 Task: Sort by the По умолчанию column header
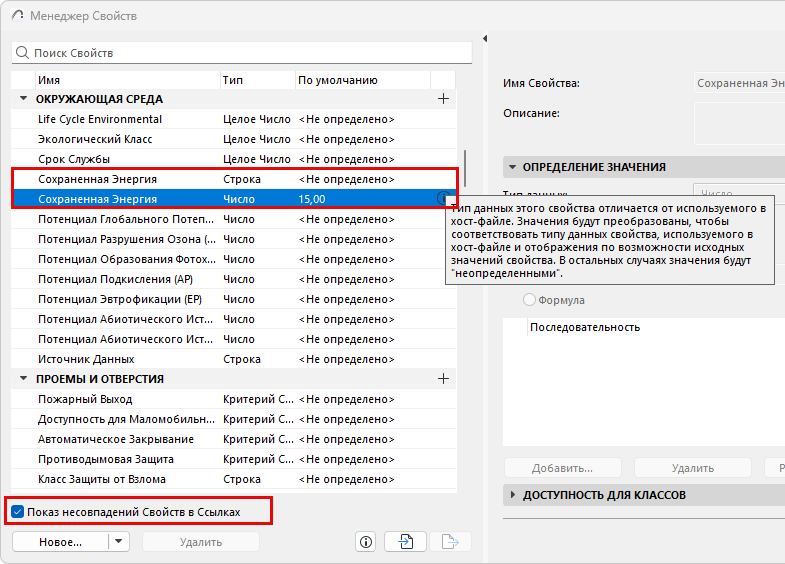363,80
